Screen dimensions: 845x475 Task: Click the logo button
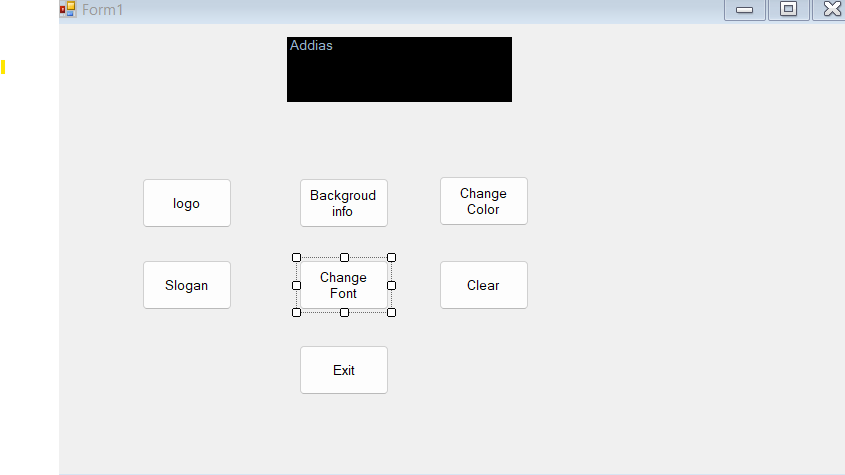point(187,203)
